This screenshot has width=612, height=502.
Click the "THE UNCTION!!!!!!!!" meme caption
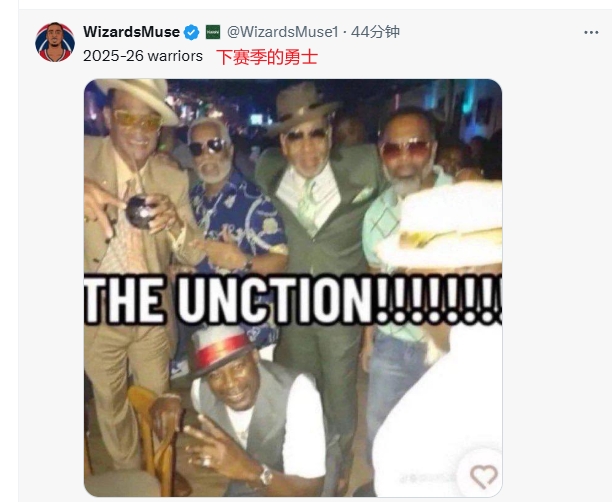coord(292,297)
